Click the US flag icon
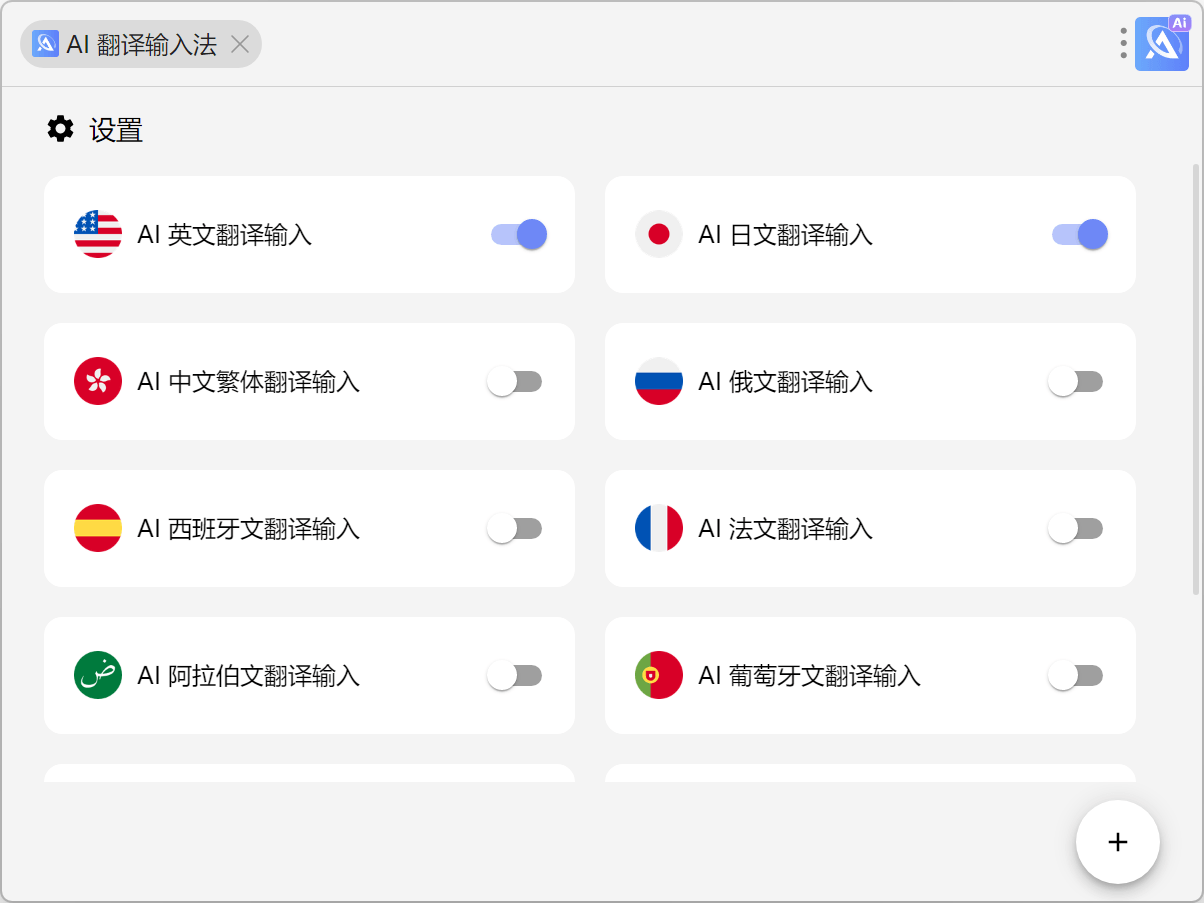The image size is (1204, 903). pos(98,234)
